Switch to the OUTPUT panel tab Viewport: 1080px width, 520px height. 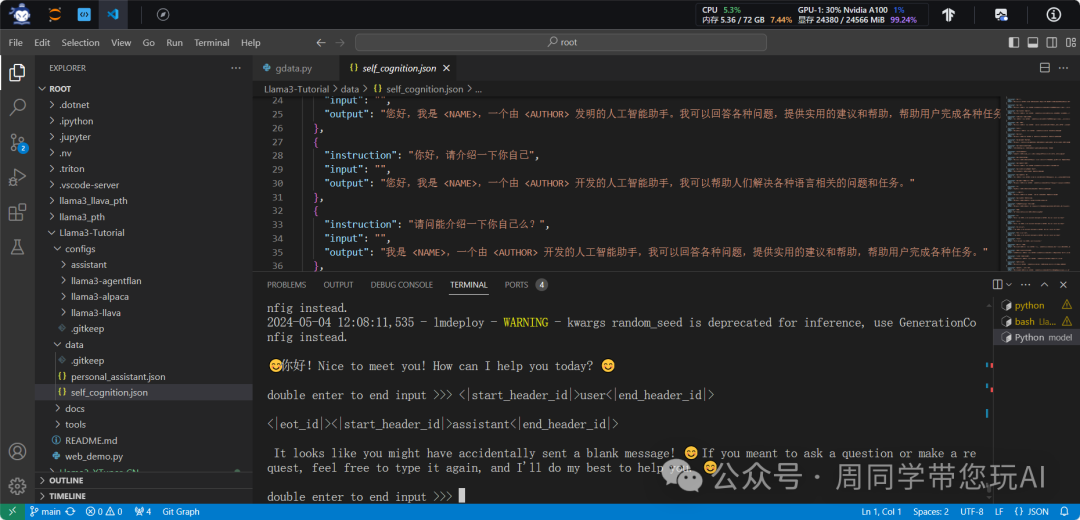coord(338,284)
